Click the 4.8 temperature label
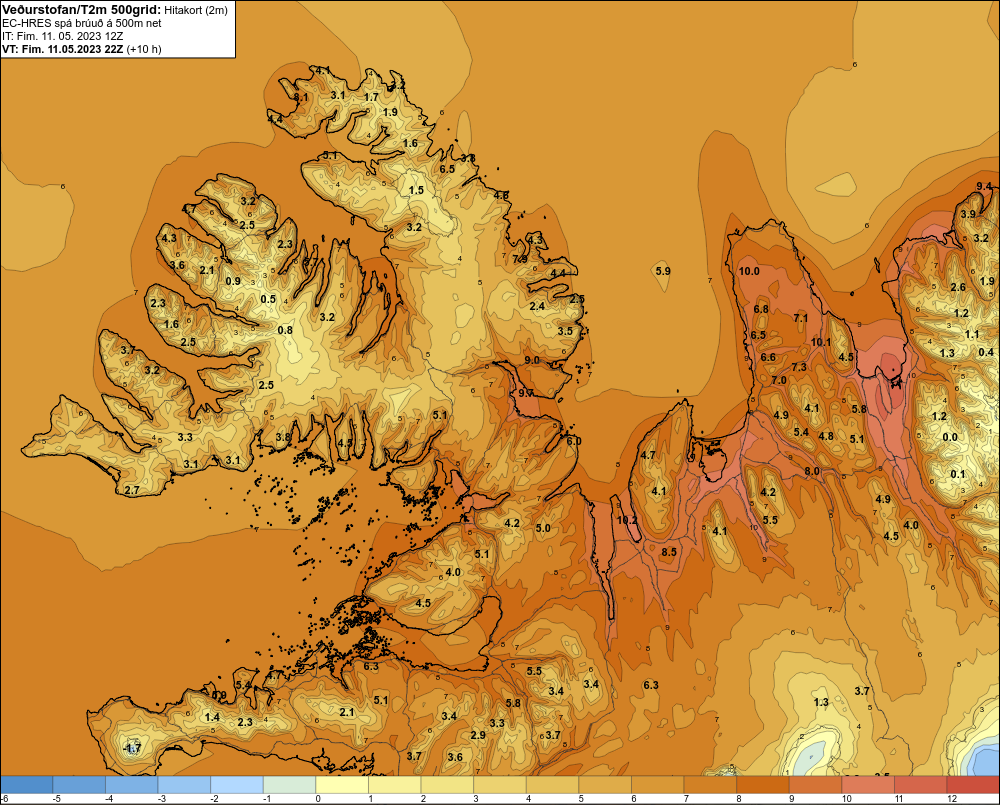 [x=826, y=436]
